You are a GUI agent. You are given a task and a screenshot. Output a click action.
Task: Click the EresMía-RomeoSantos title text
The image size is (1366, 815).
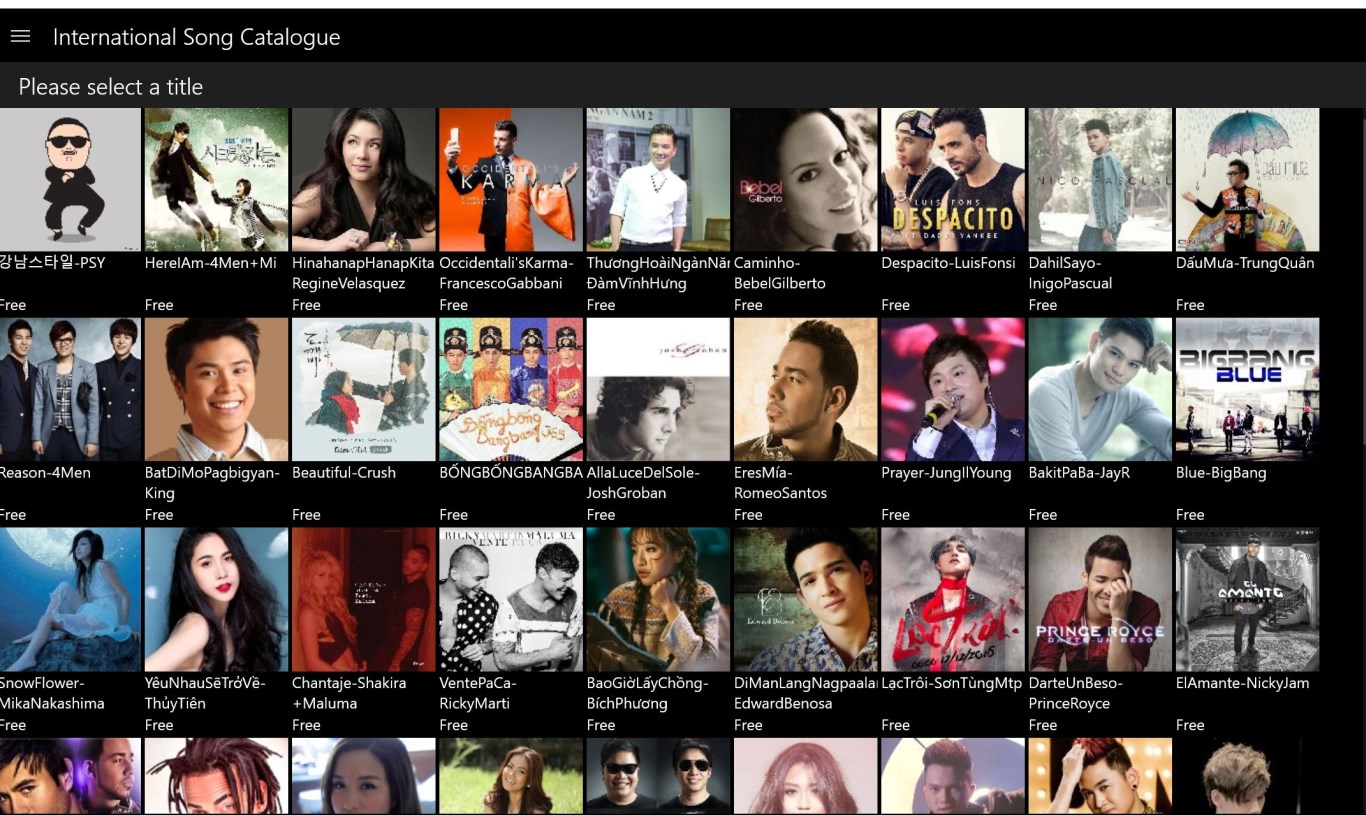pyautogui.click(x=781, y=483)
